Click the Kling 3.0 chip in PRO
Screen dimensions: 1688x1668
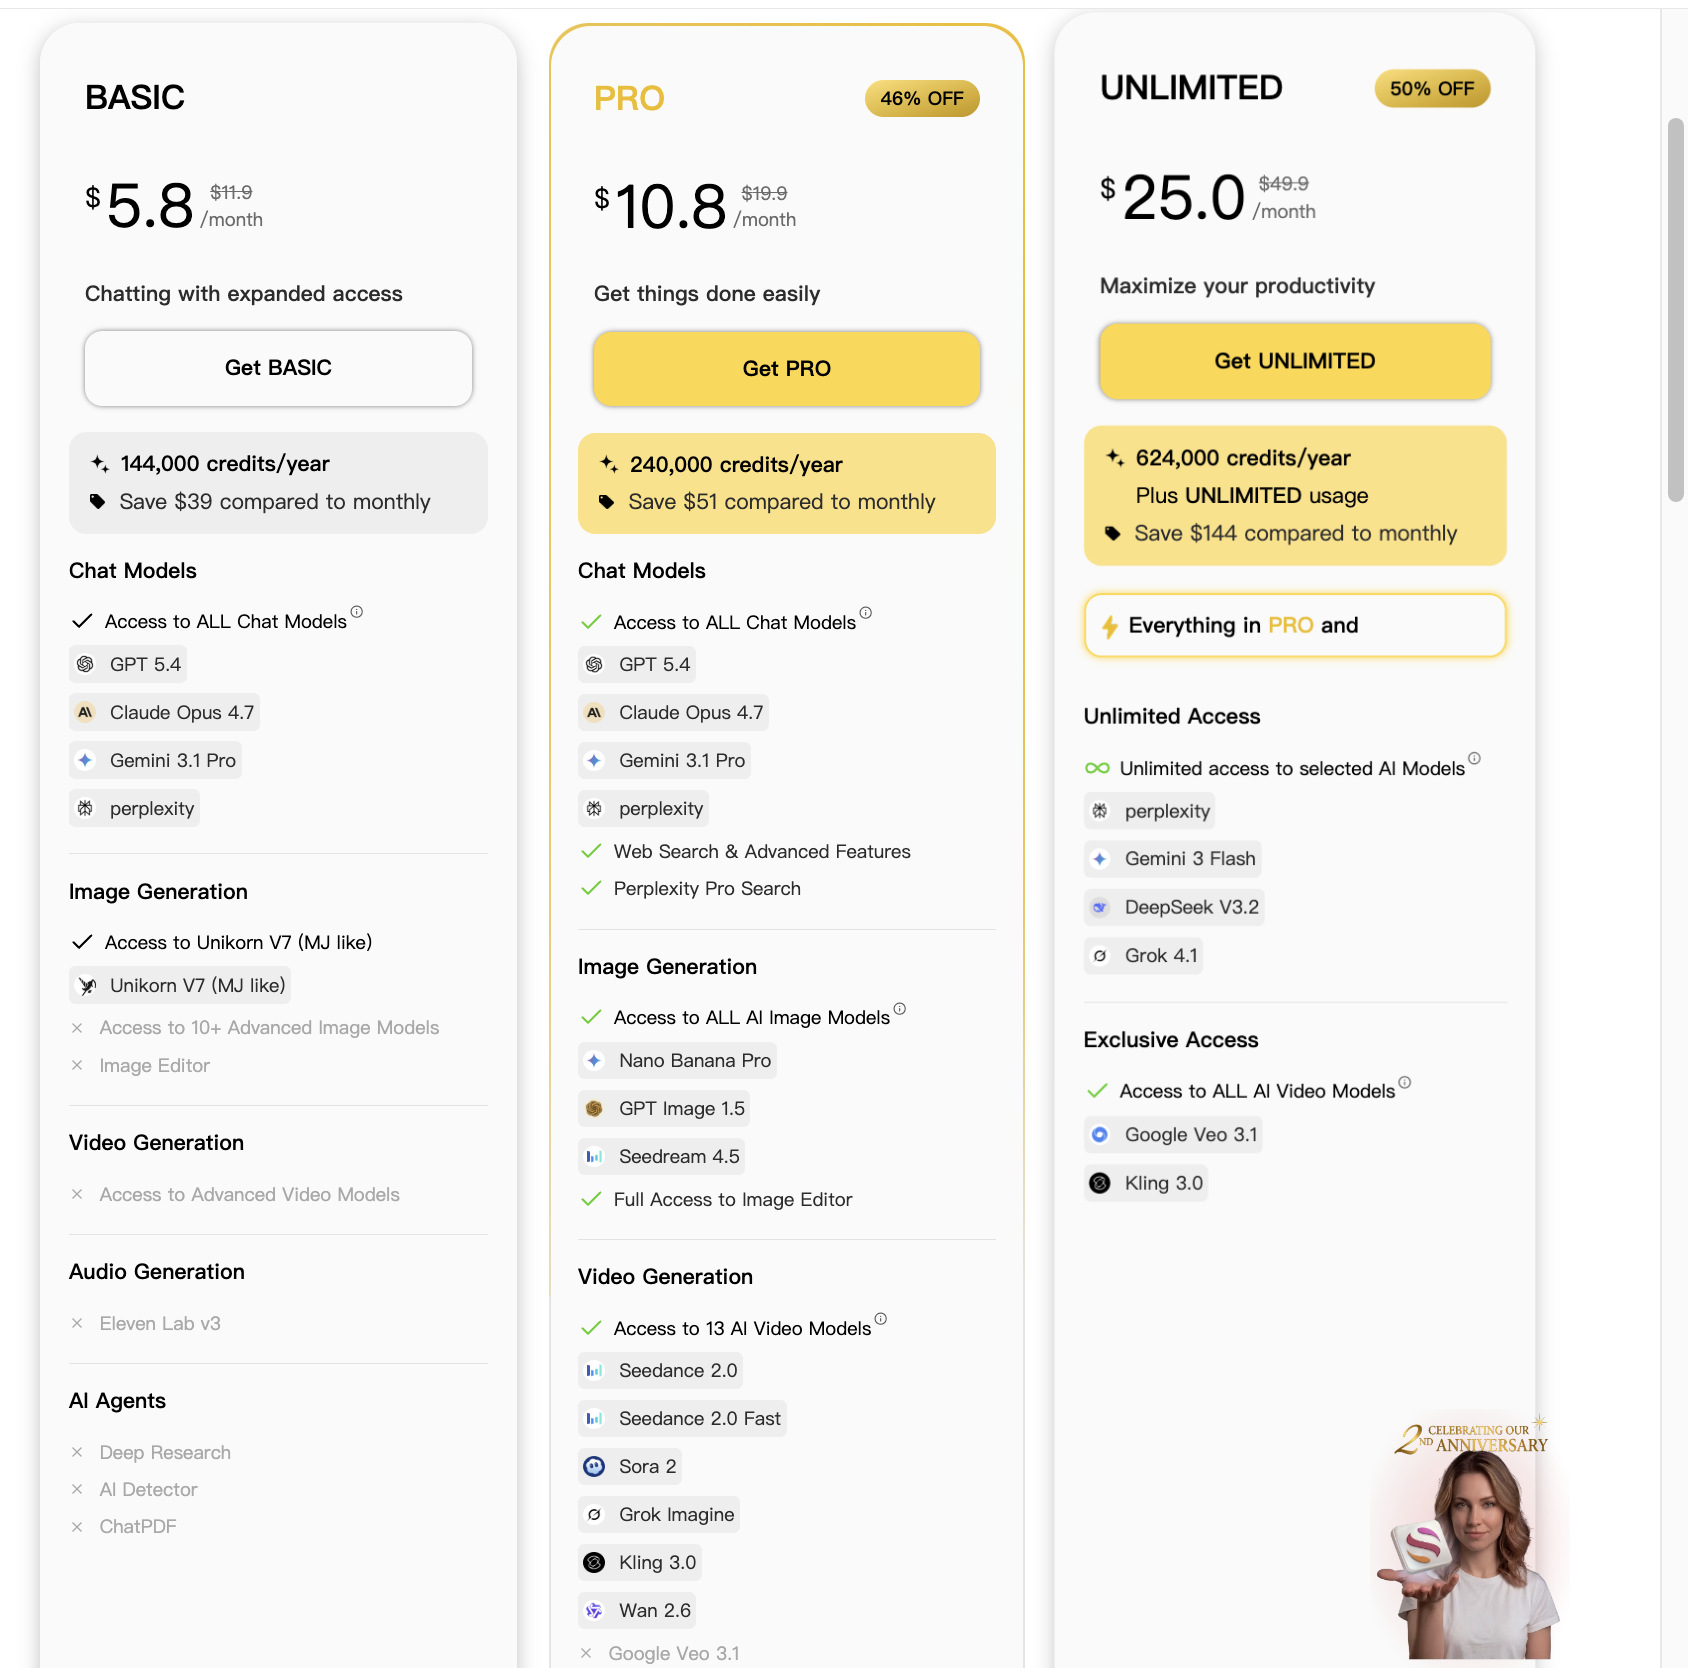coord(640,1563)
